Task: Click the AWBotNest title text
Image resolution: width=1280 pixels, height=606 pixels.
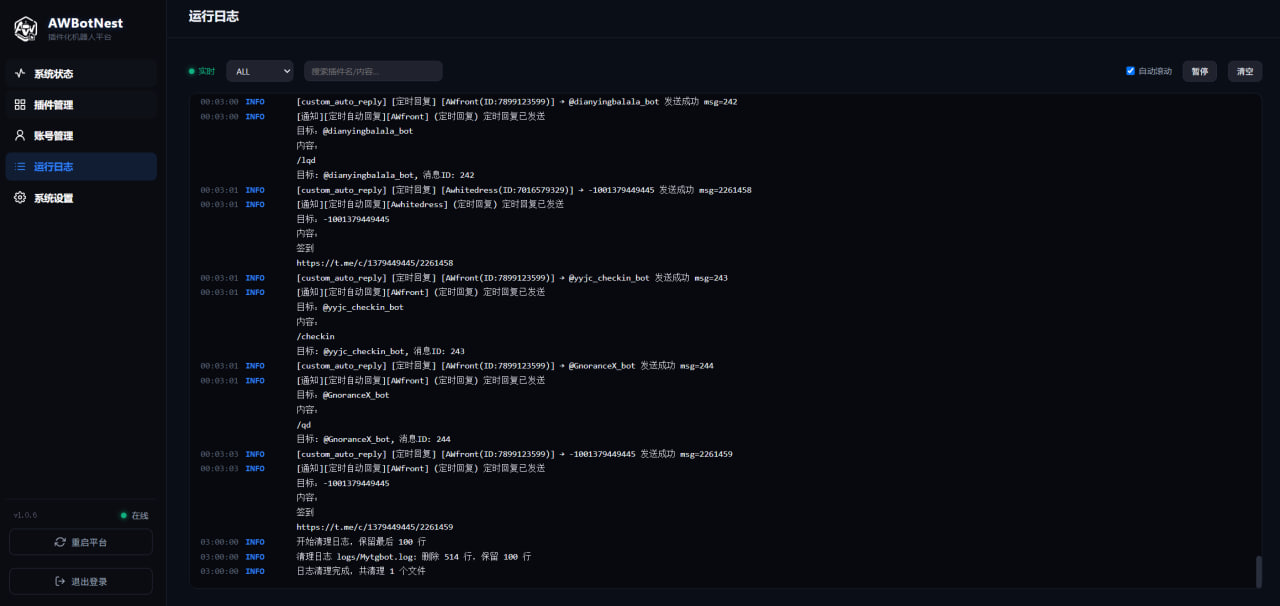Action: 85,23
